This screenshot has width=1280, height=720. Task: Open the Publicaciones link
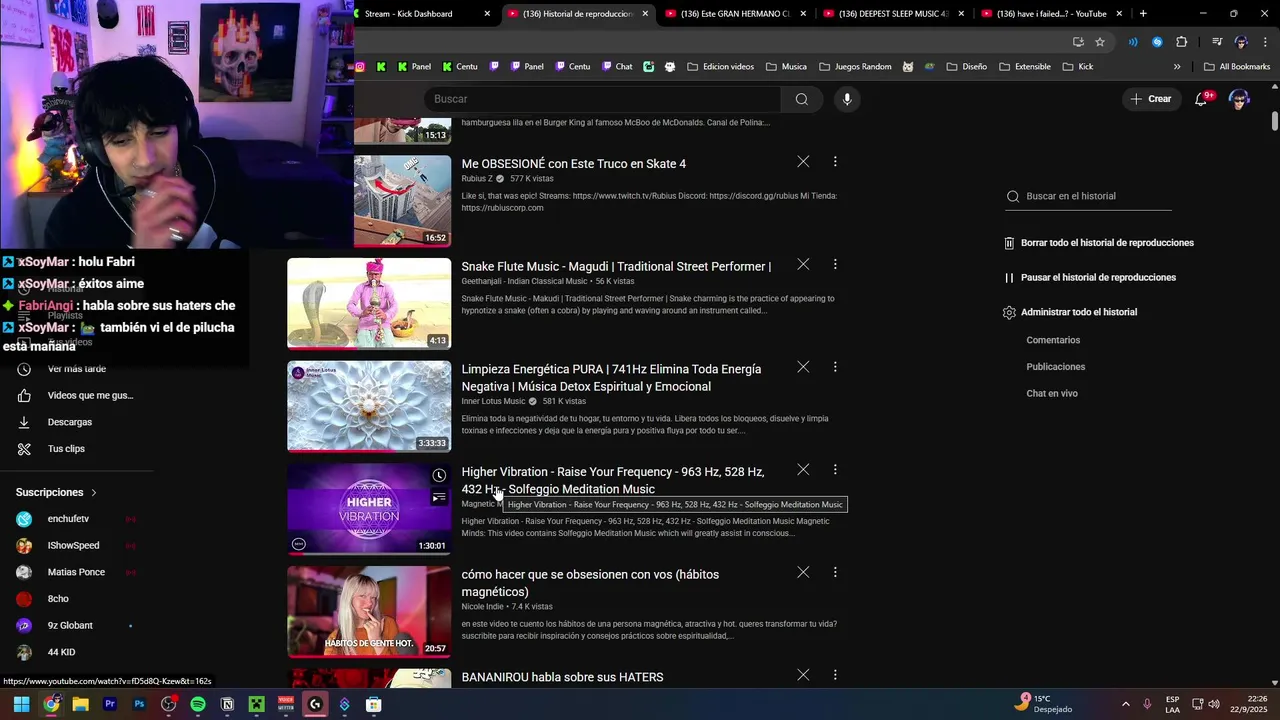click(x=1055, y=367)
